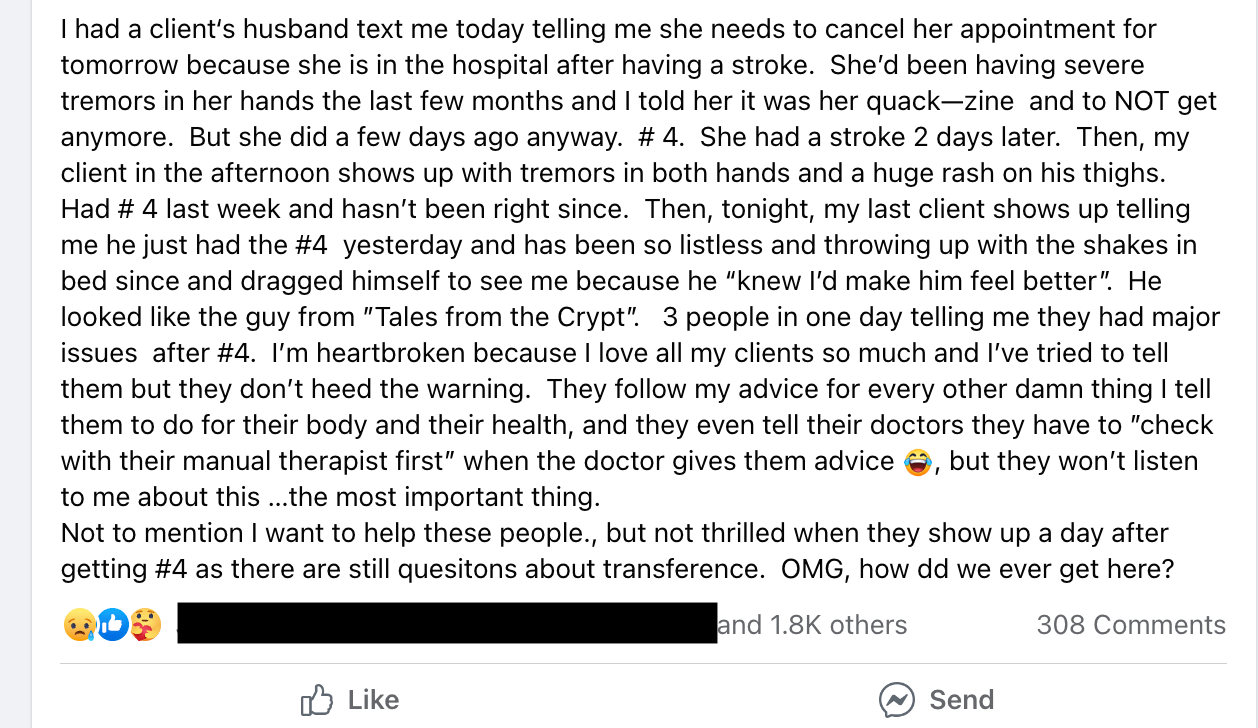Click the blue thumbs-up reaction icon
The height and width of the screenshot is (728, 1258).
pyautogui.click(x=111, y=625)
